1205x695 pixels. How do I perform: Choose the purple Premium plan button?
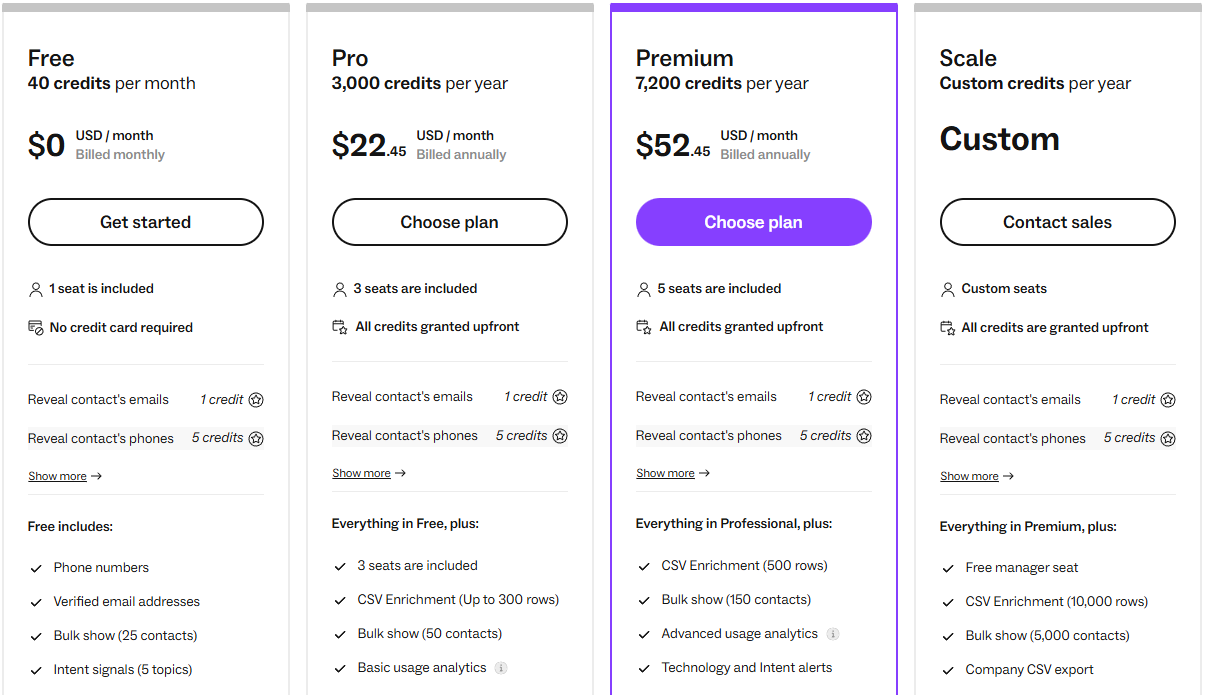point(753,222)
